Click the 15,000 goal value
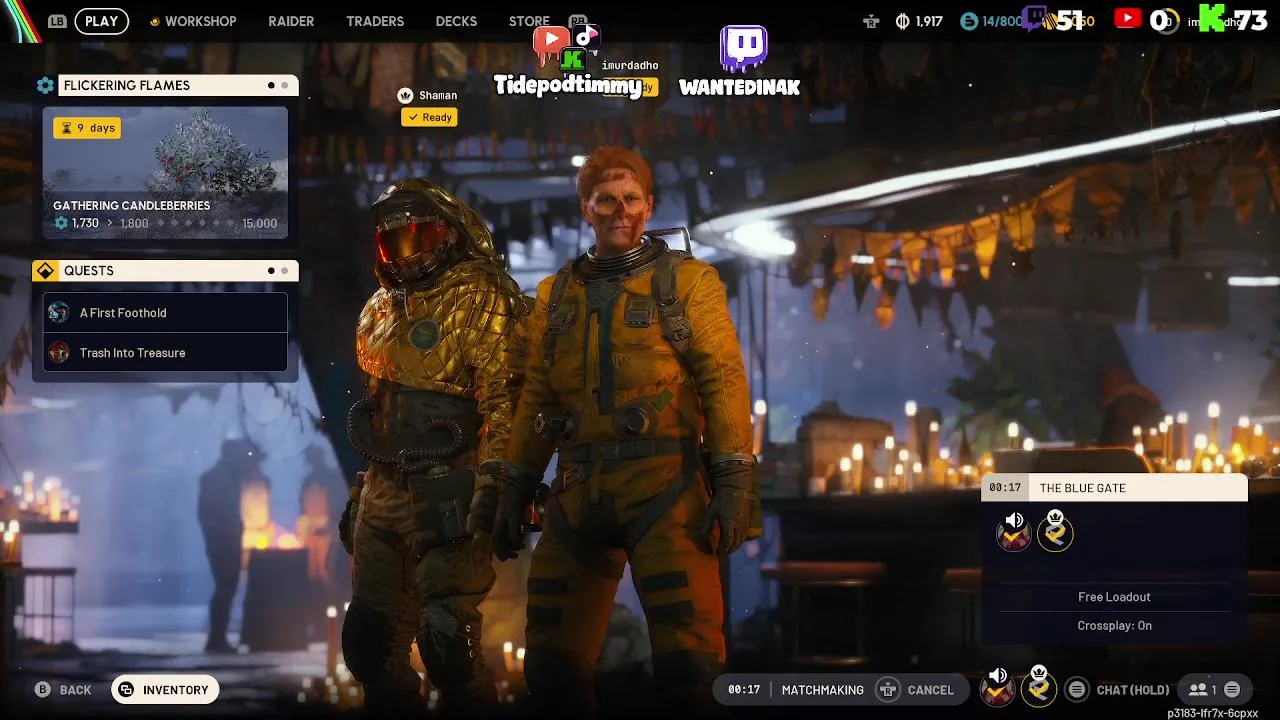 [259, 223]
